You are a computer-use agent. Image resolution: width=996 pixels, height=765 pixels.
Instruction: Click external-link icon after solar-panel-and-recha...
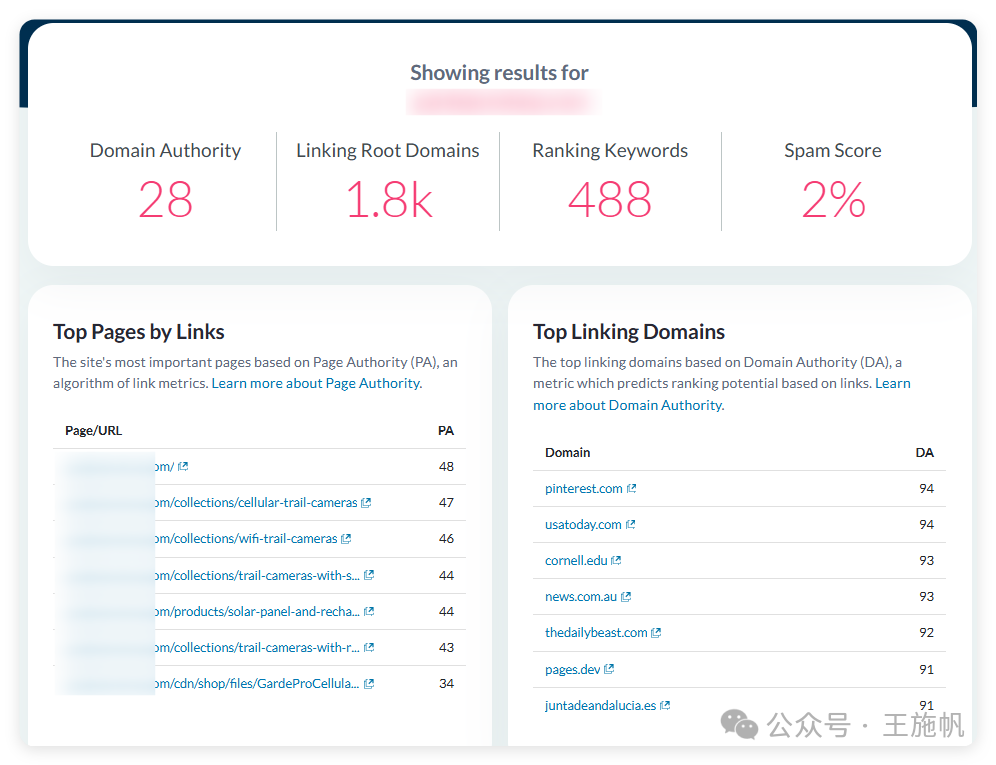click(x=369, y=611)
